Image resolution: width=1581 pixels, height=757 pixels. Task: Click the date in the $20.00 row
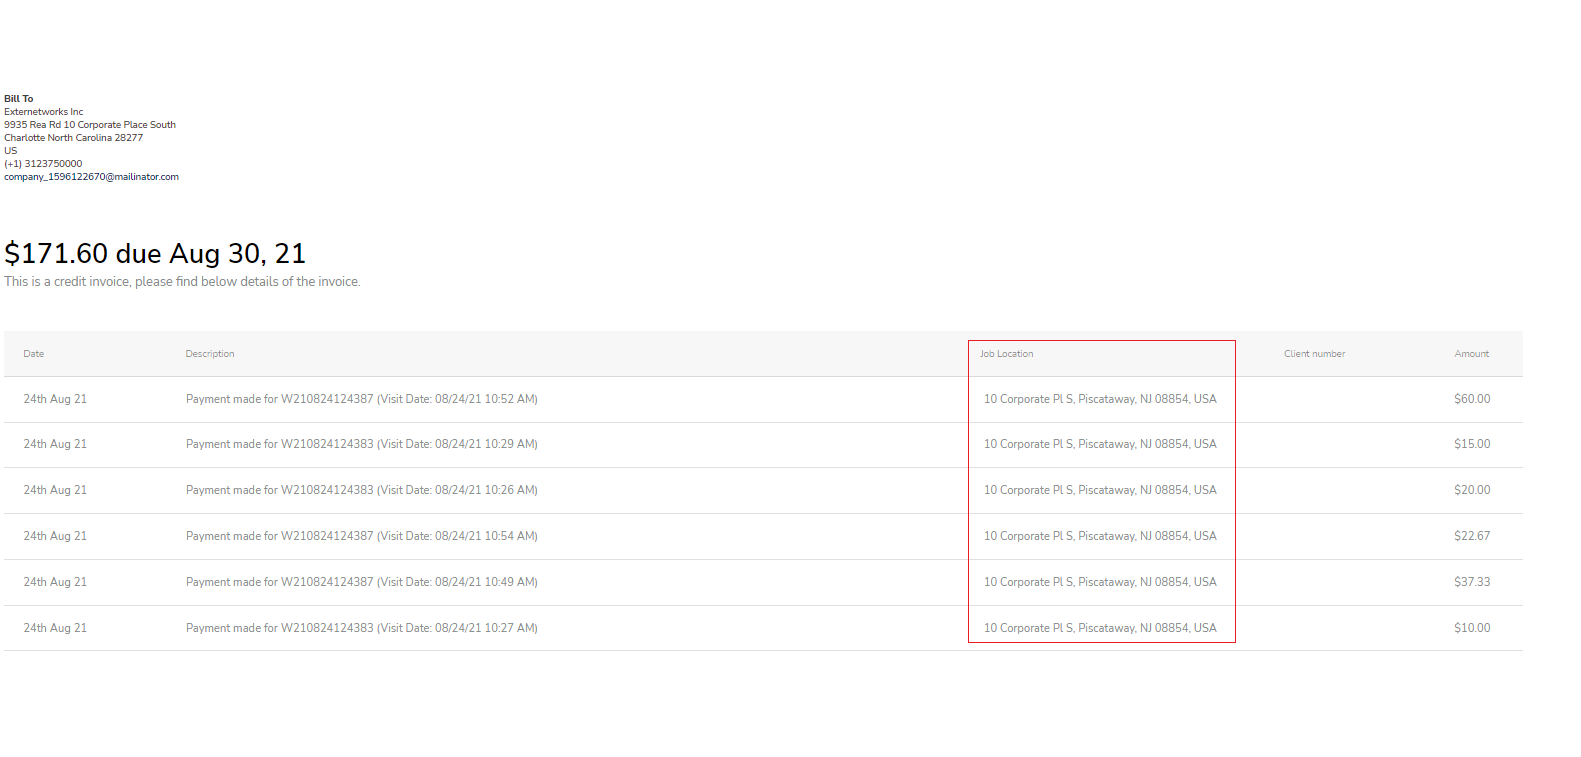point(55,490)
